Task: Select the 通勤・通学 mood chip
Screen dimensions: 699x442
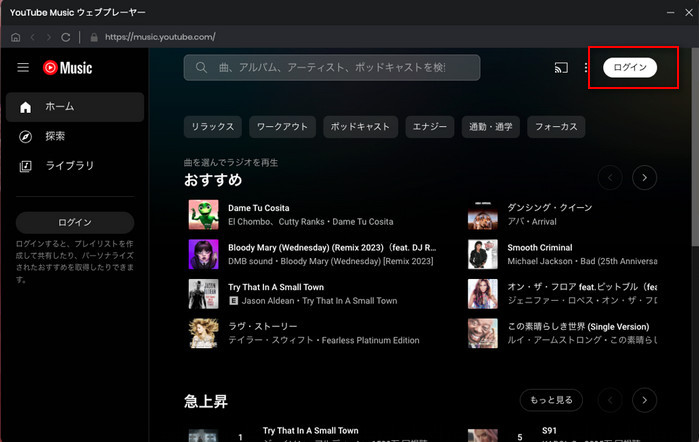Action: [x=490, y=127]
